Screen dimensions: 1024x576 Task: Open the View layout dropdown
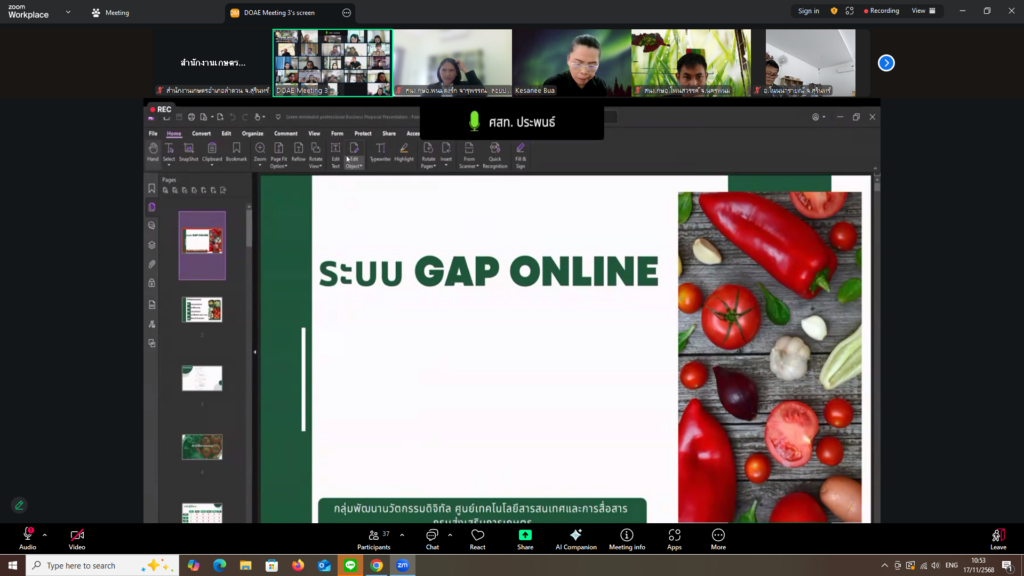(925, 11)
